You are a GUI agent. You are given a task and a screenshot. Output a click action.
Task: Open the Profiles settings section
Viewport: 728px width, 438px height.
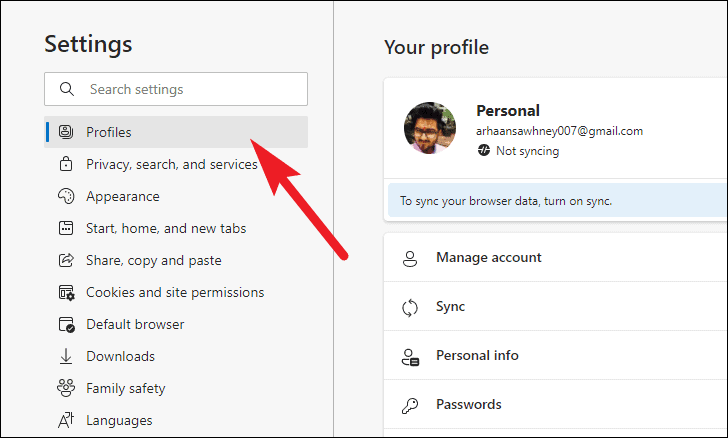coord(176,132)
